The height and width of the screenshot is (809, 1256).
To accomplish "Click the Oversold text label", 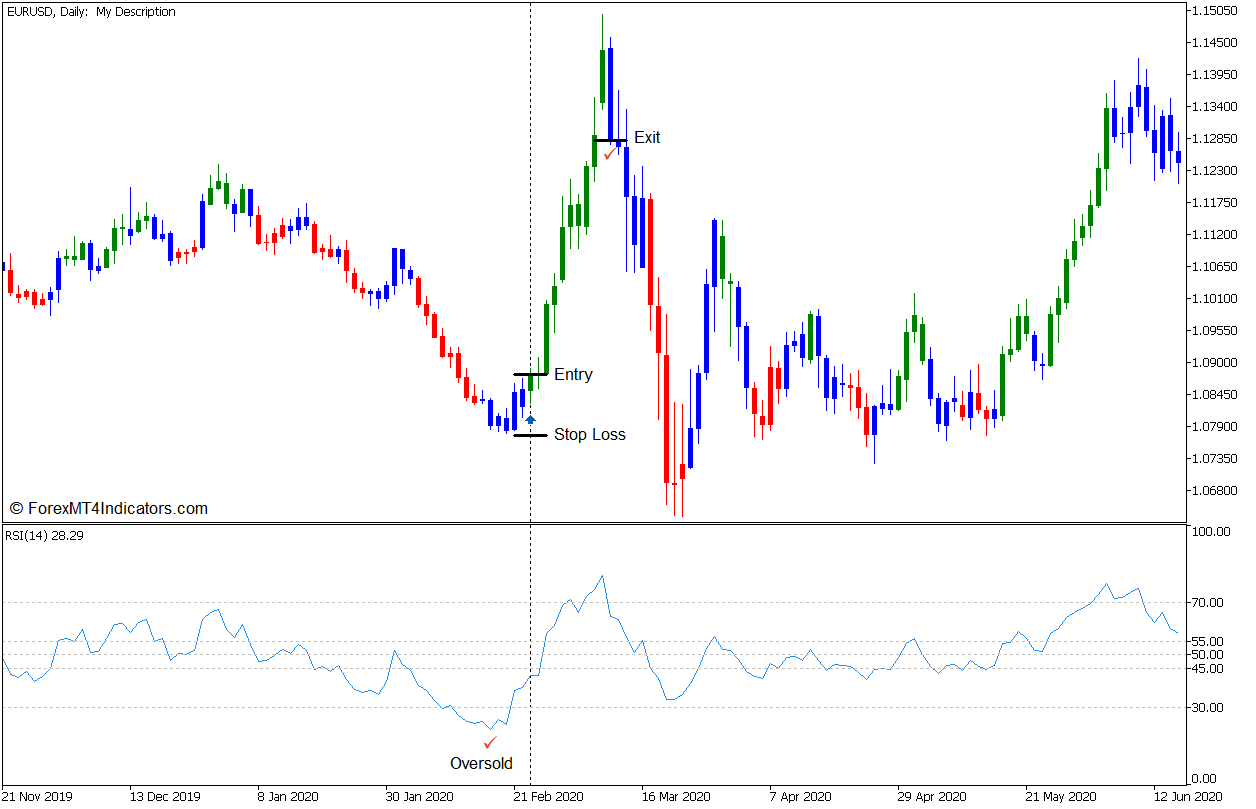I will coord(481,764).
